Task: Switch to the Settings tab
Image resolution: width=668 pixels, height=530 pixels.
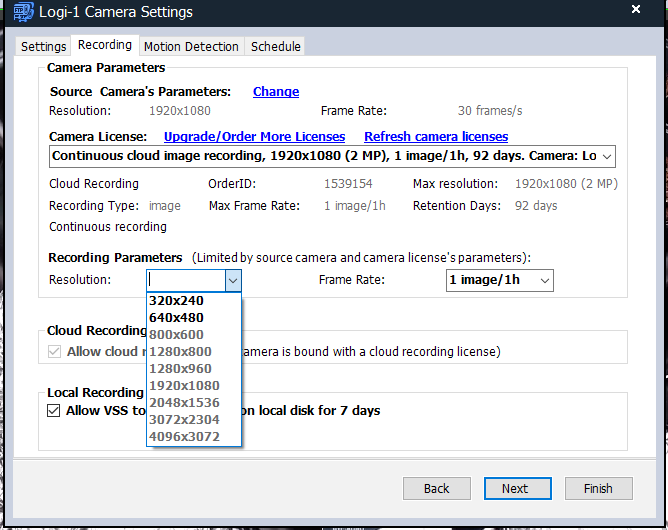Action: [x=43, y=46]
